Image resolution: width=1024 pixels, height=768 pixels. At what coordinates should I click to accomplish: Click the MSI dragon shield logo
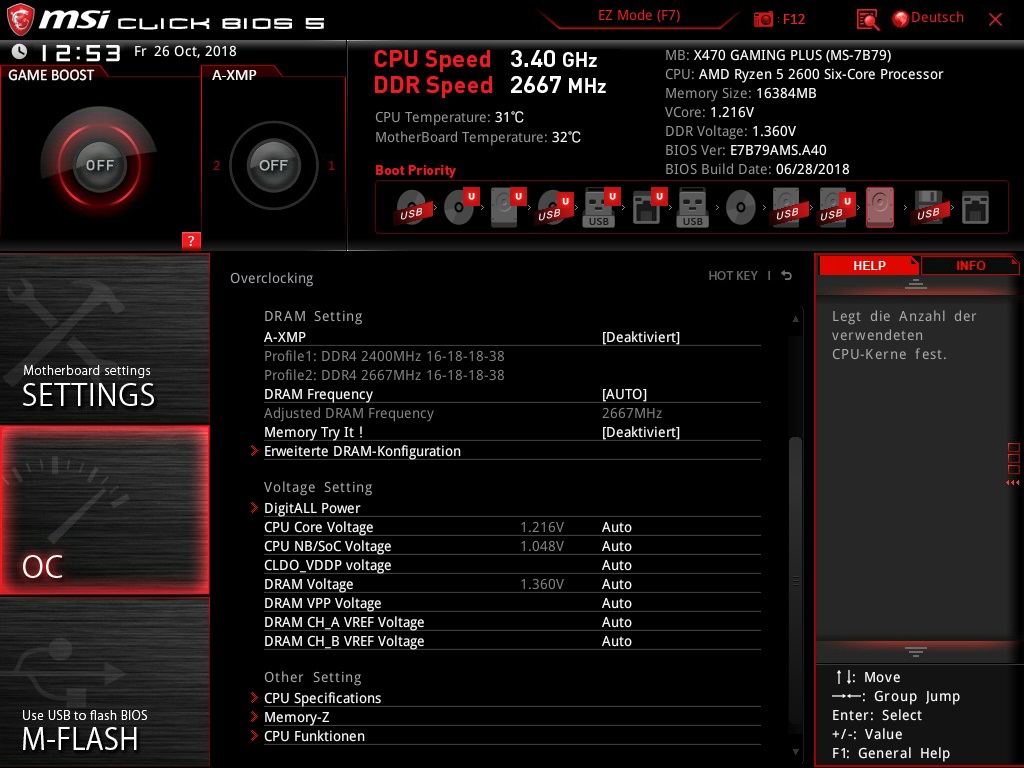click(x=20, y=19)
